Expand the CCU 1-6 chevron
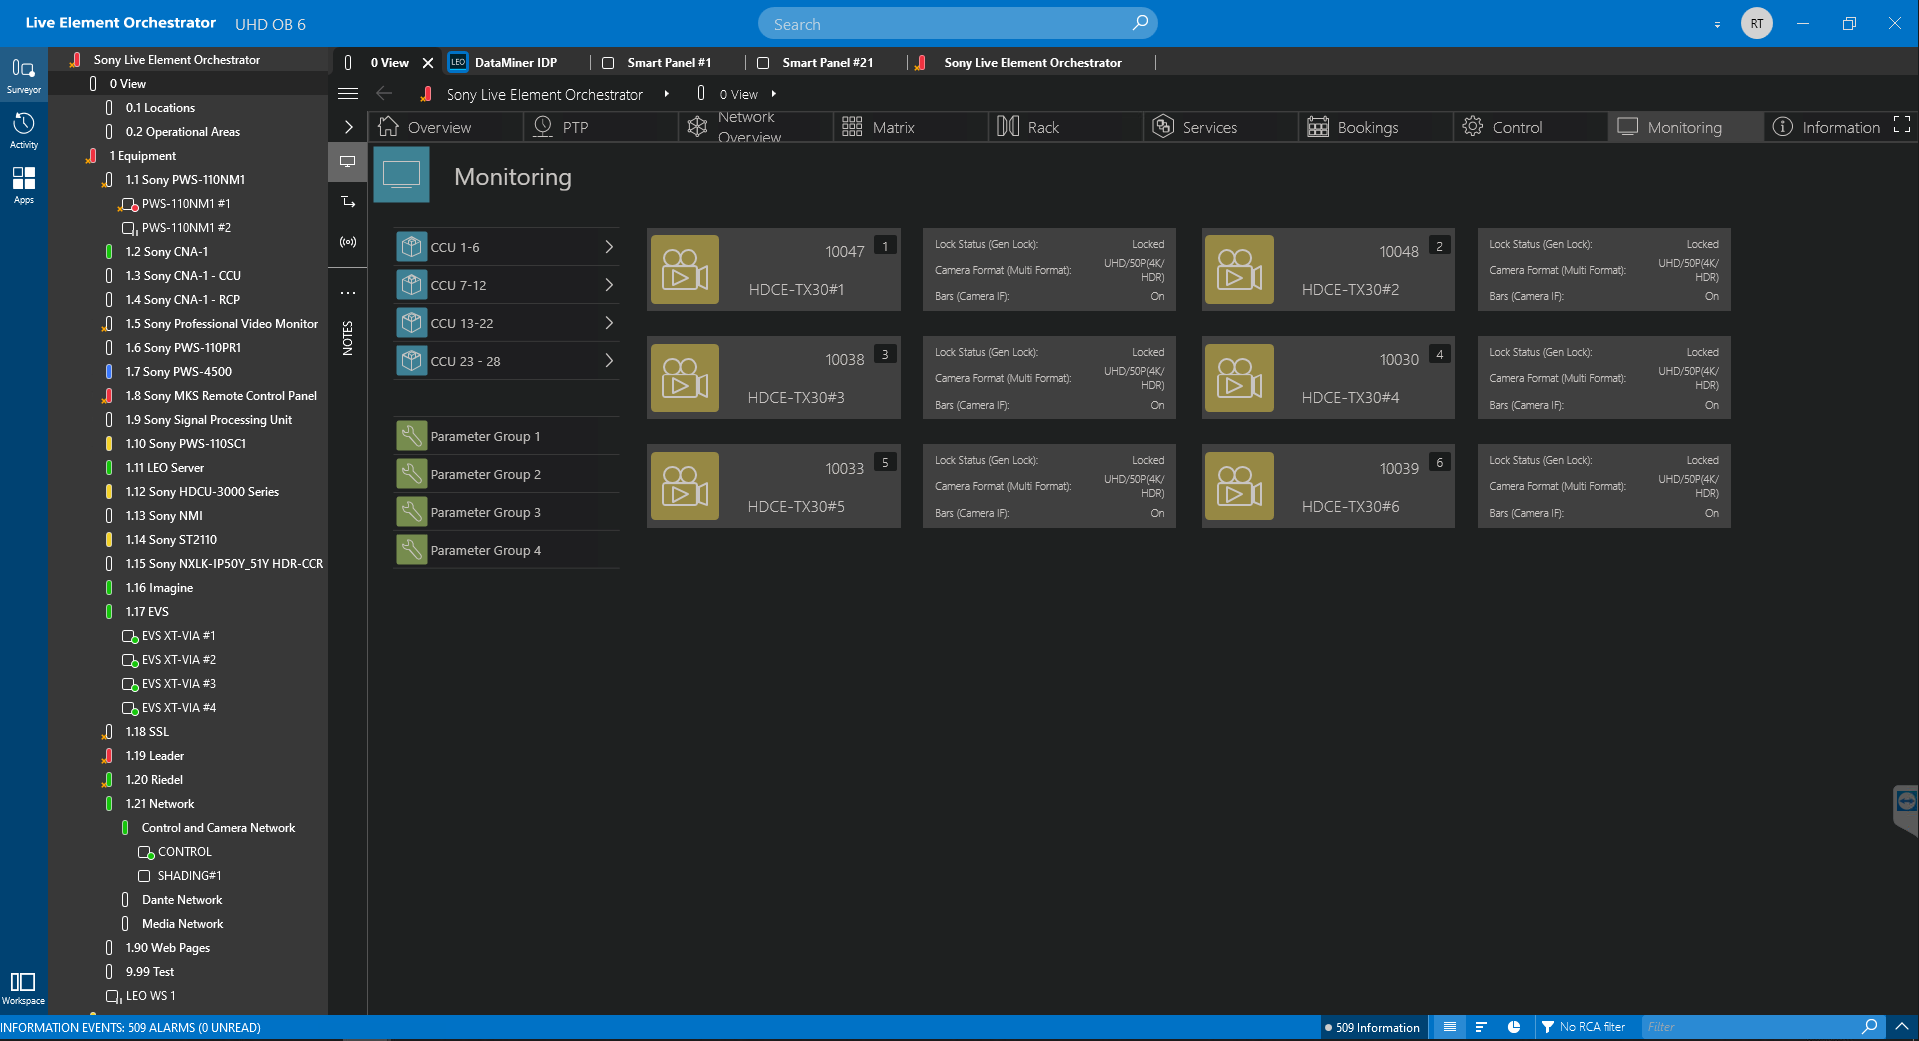 (x=608, y=247)
